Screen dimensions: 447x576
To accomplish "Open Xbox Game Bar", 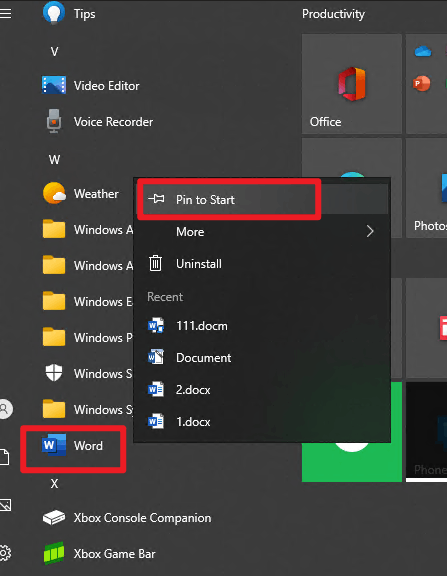I will pyautogui.click(x=99, y=554).
